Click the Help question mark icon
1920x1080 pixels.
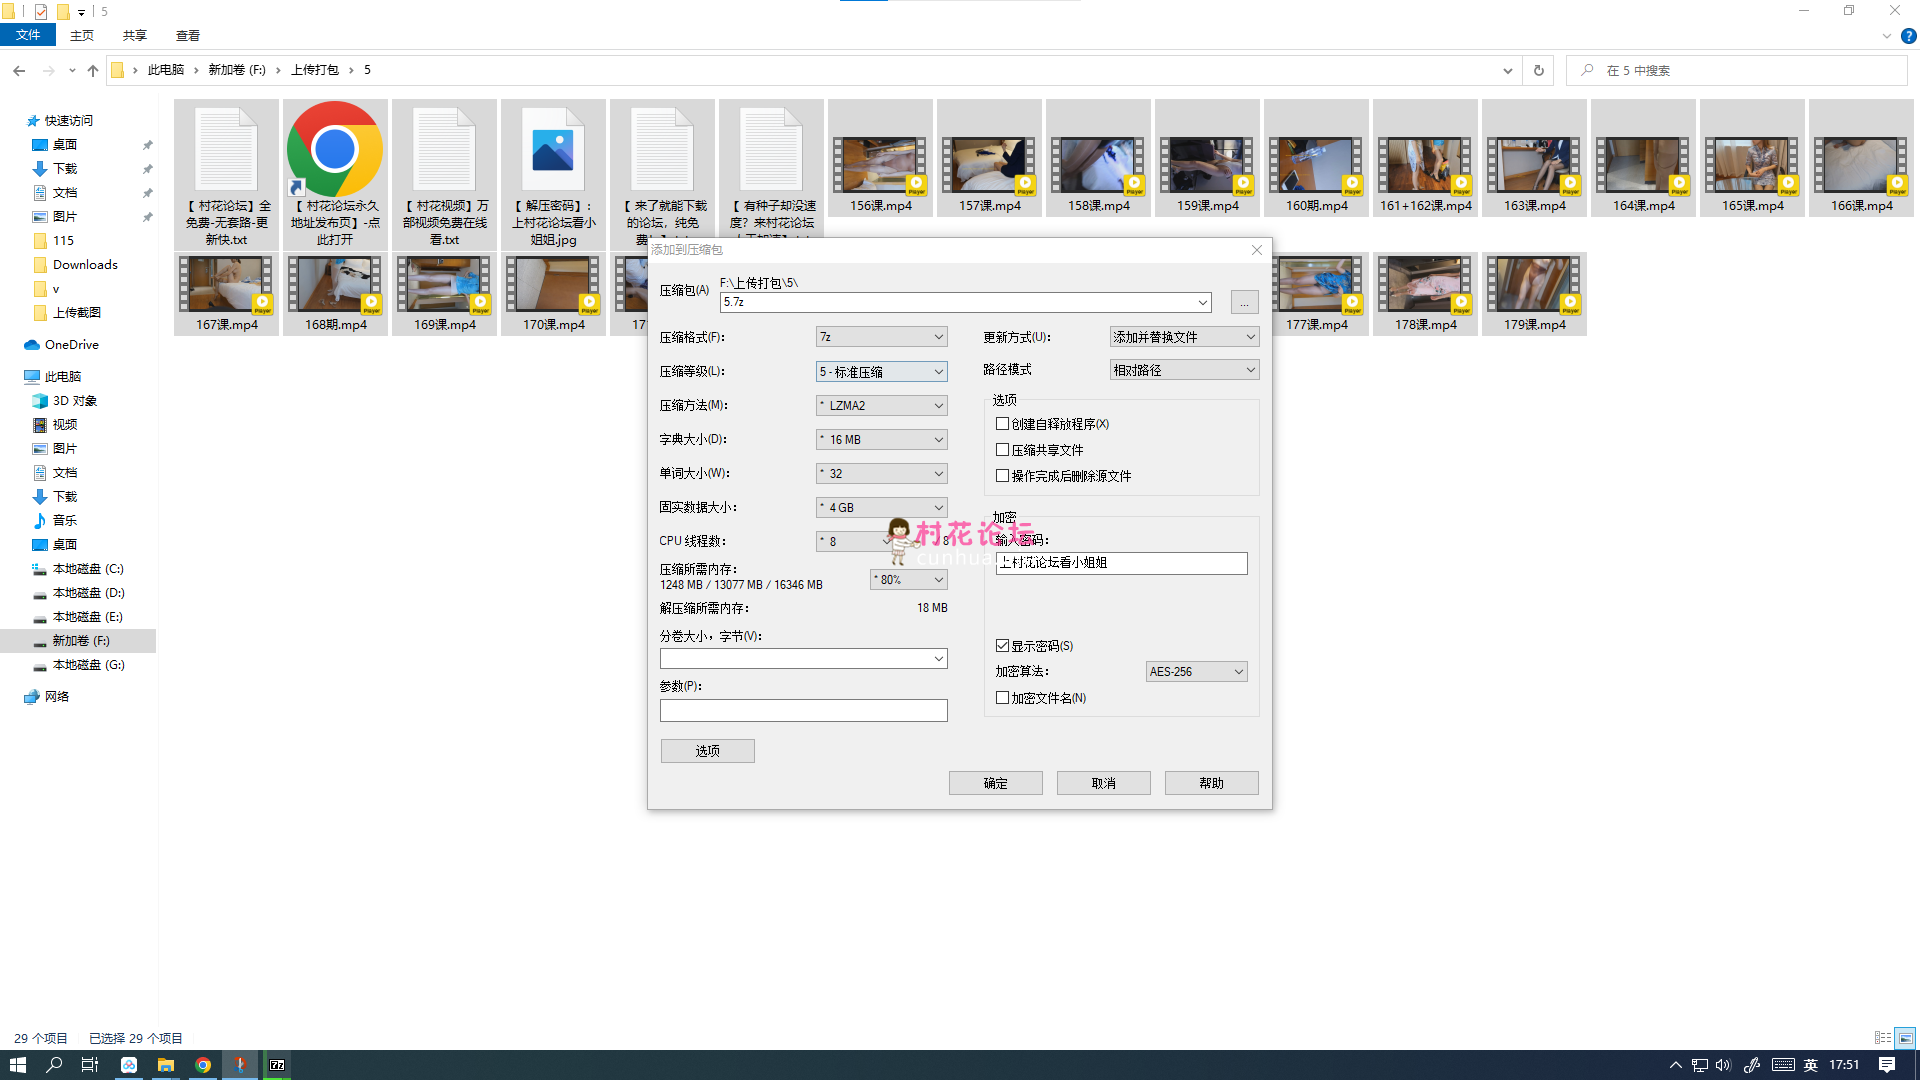pyautogui.click(x=1908, y=36)
